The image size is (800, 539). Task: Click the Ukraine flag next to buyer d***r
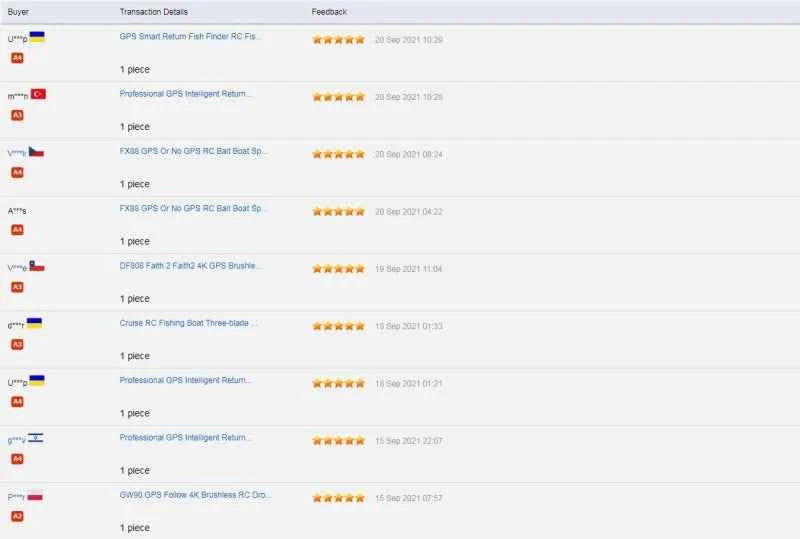click(34, 323)
